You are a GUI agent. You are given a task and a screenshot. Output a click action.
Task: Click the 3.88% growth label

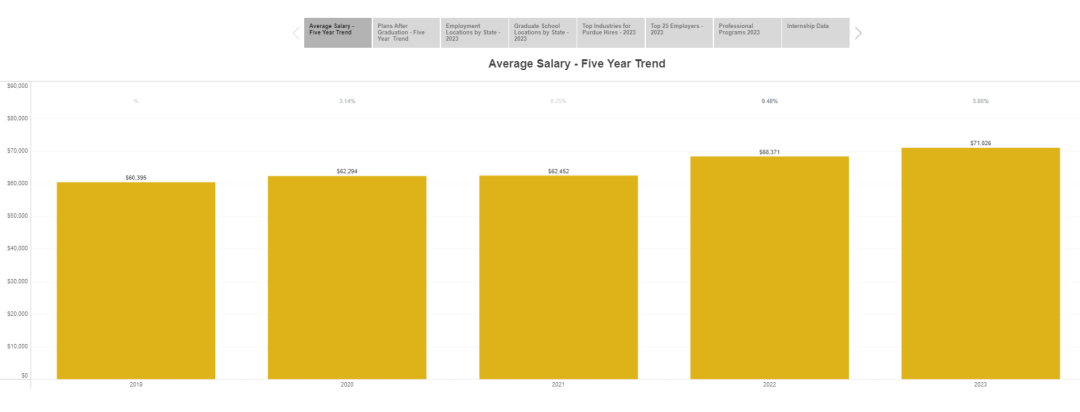(981, 101)
